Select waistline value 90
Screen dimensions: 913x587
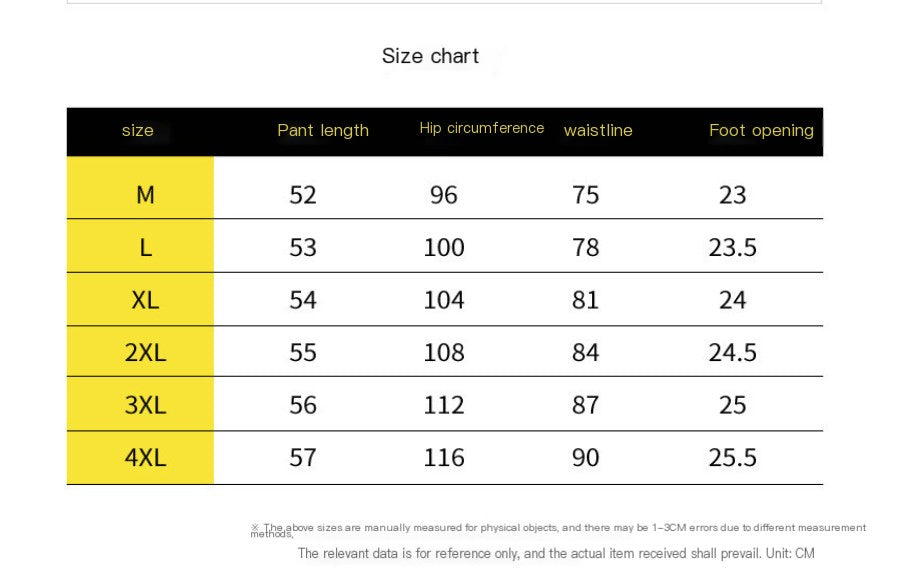pyautogui.click(x=585, y=458)
